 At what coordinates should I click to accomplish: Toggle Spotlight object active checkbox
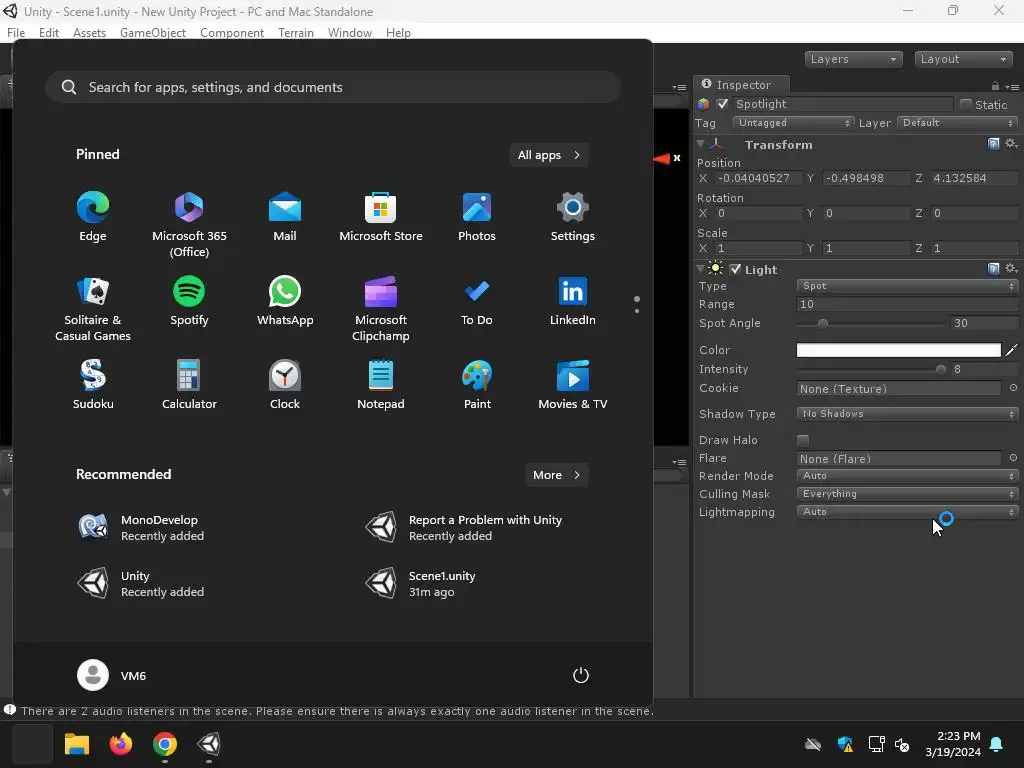722,104
